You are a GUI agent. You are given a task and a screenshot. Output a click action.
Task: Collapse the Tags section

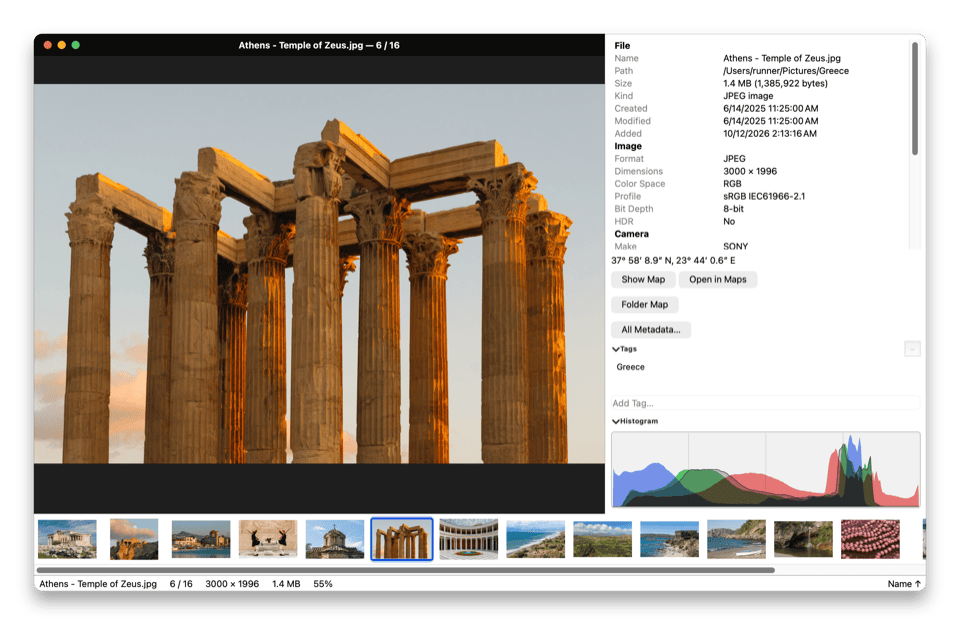(x=616, y=349)
